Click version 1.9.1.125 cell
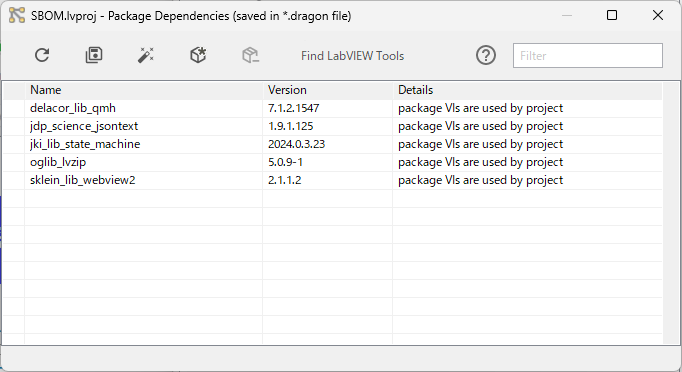The image size is (682, 372). coord(328,126)
